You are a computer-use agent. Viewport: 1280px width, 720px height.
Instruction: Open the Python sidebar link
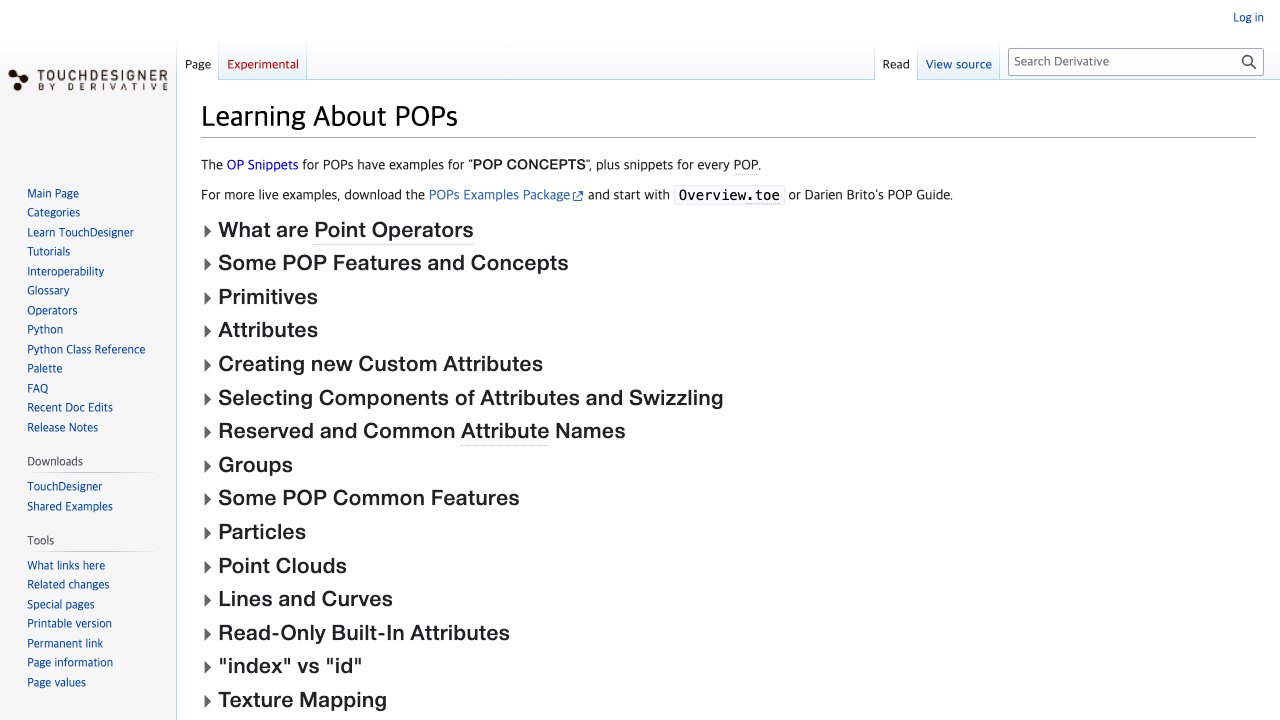click(45, 330)
